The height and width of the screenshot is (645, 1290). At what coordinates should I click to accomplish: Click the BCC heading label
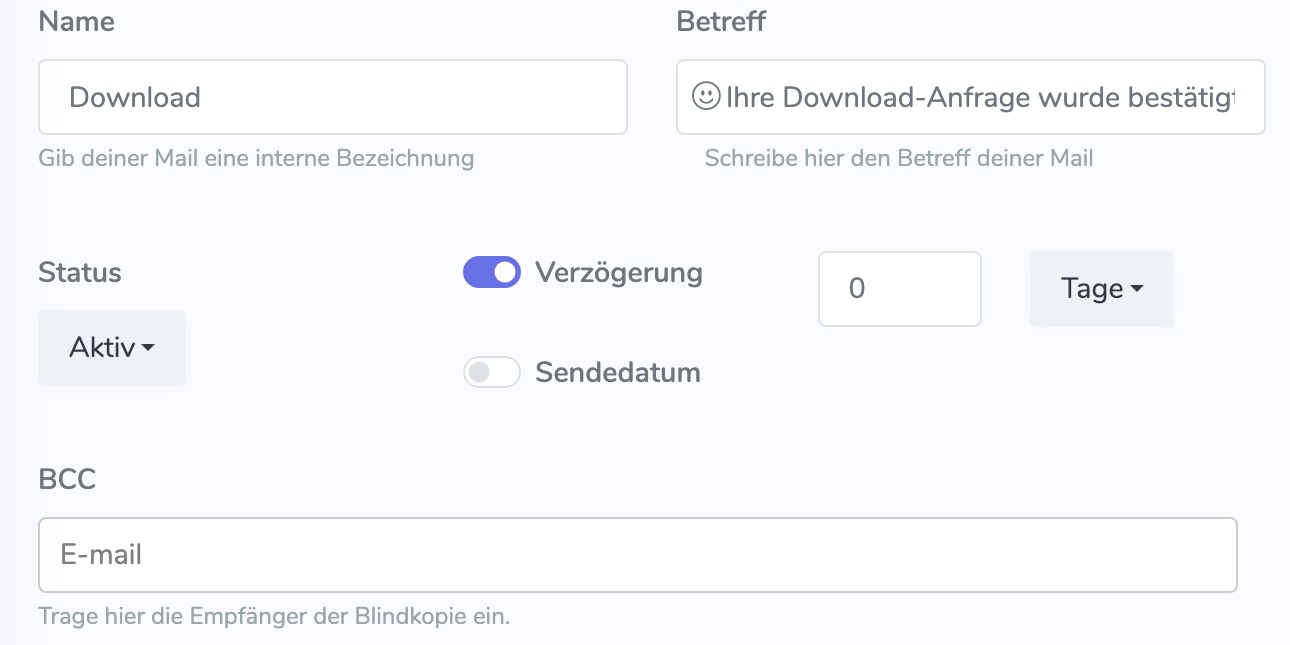click(67, 479)
